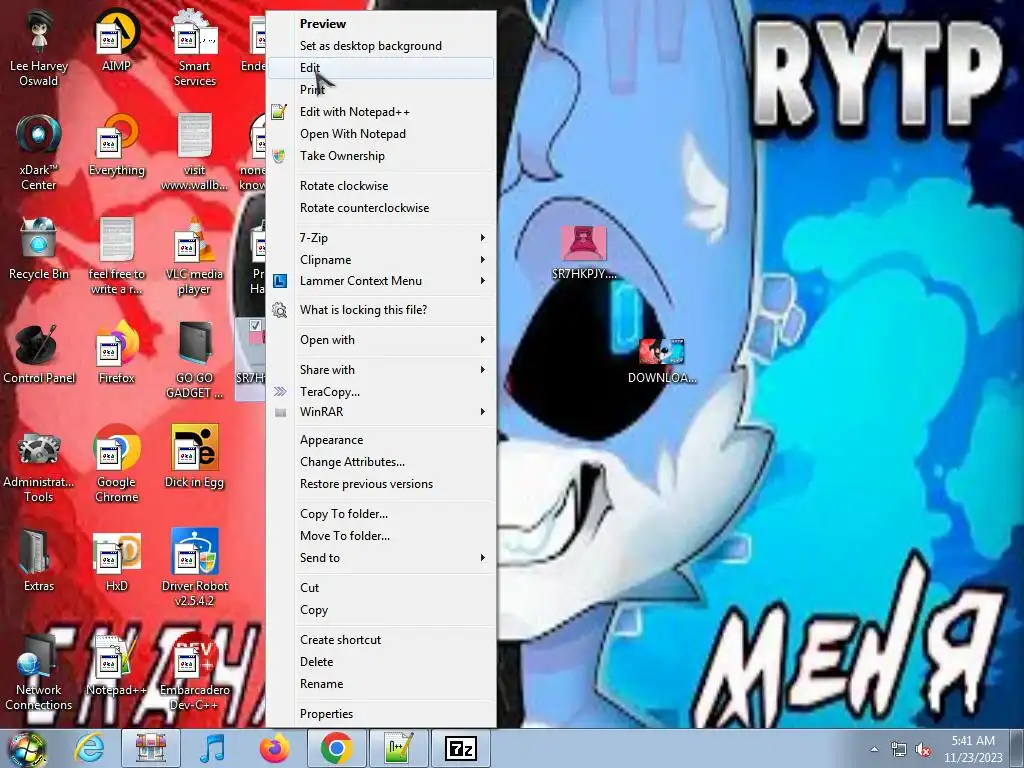Choose What is locking this file?
The image size is (1024, 768).
(381, 310)
